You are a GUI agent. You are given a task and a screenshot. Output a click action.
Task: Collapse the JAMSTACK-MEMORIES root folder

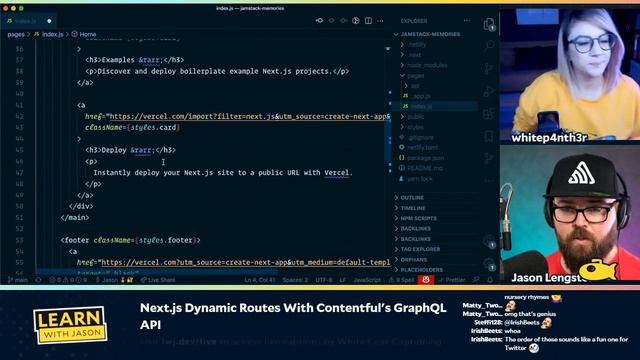point(427,34)
